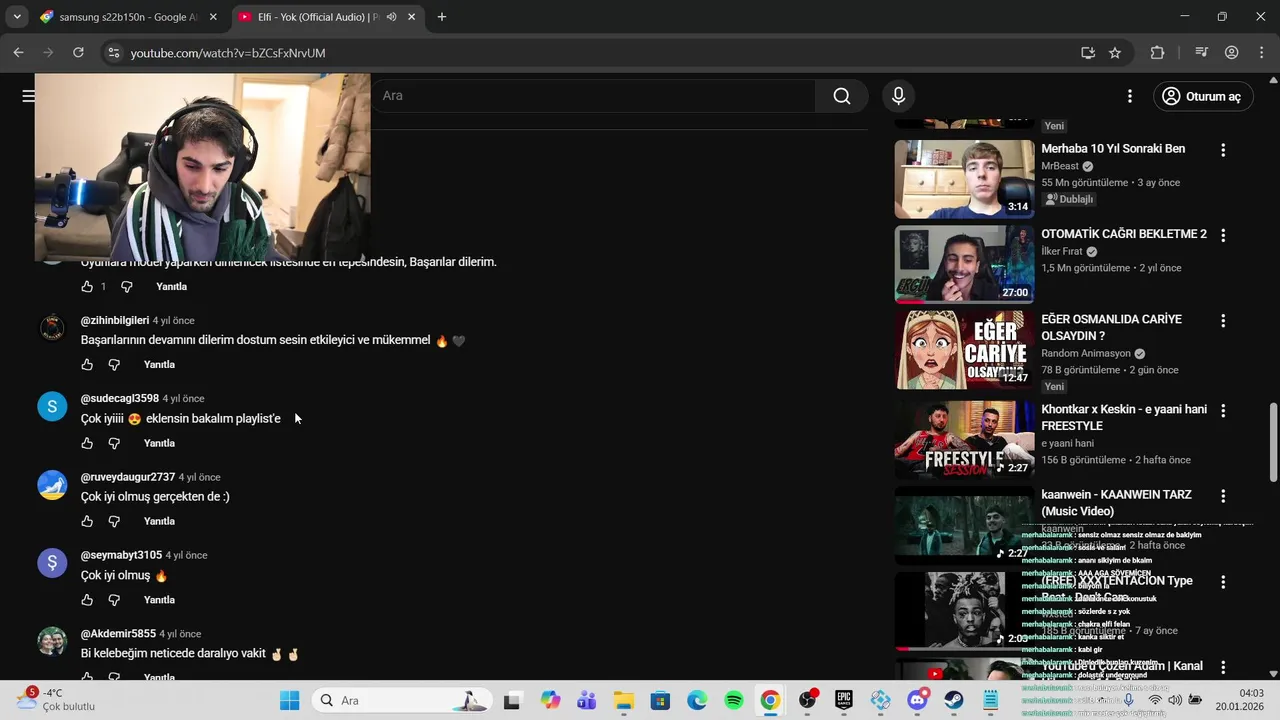Screen dimensions: 1280x720
Task: Open the Chrome extensions puzzle icon
Action: tap(1158, 53)
